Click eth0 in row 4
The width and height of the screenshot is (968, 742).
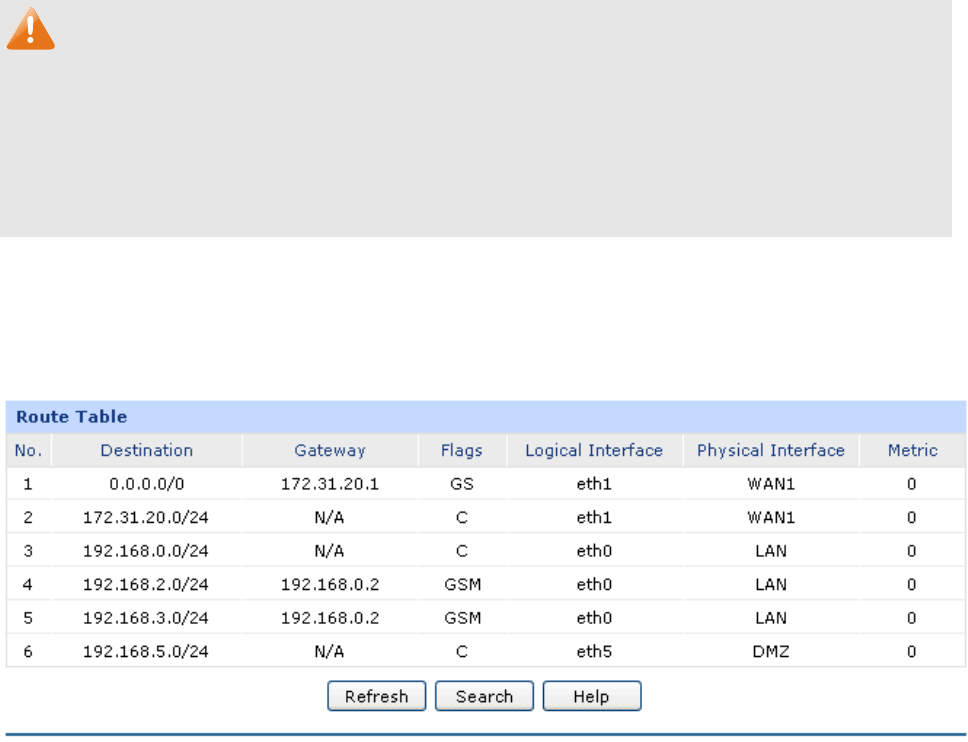click(594, 585)
